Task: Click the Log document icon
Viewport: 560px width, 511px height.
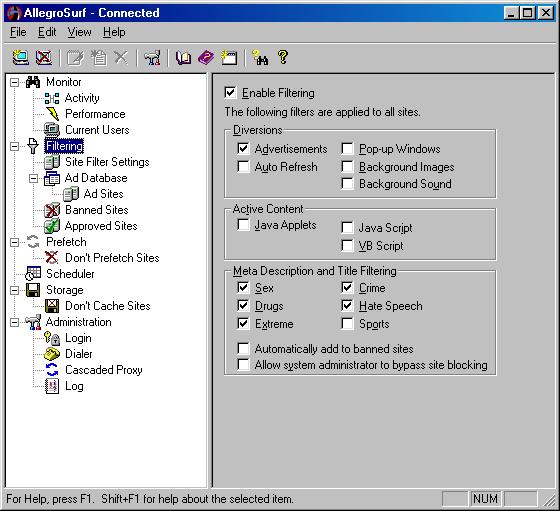Action: click(52, 386)
